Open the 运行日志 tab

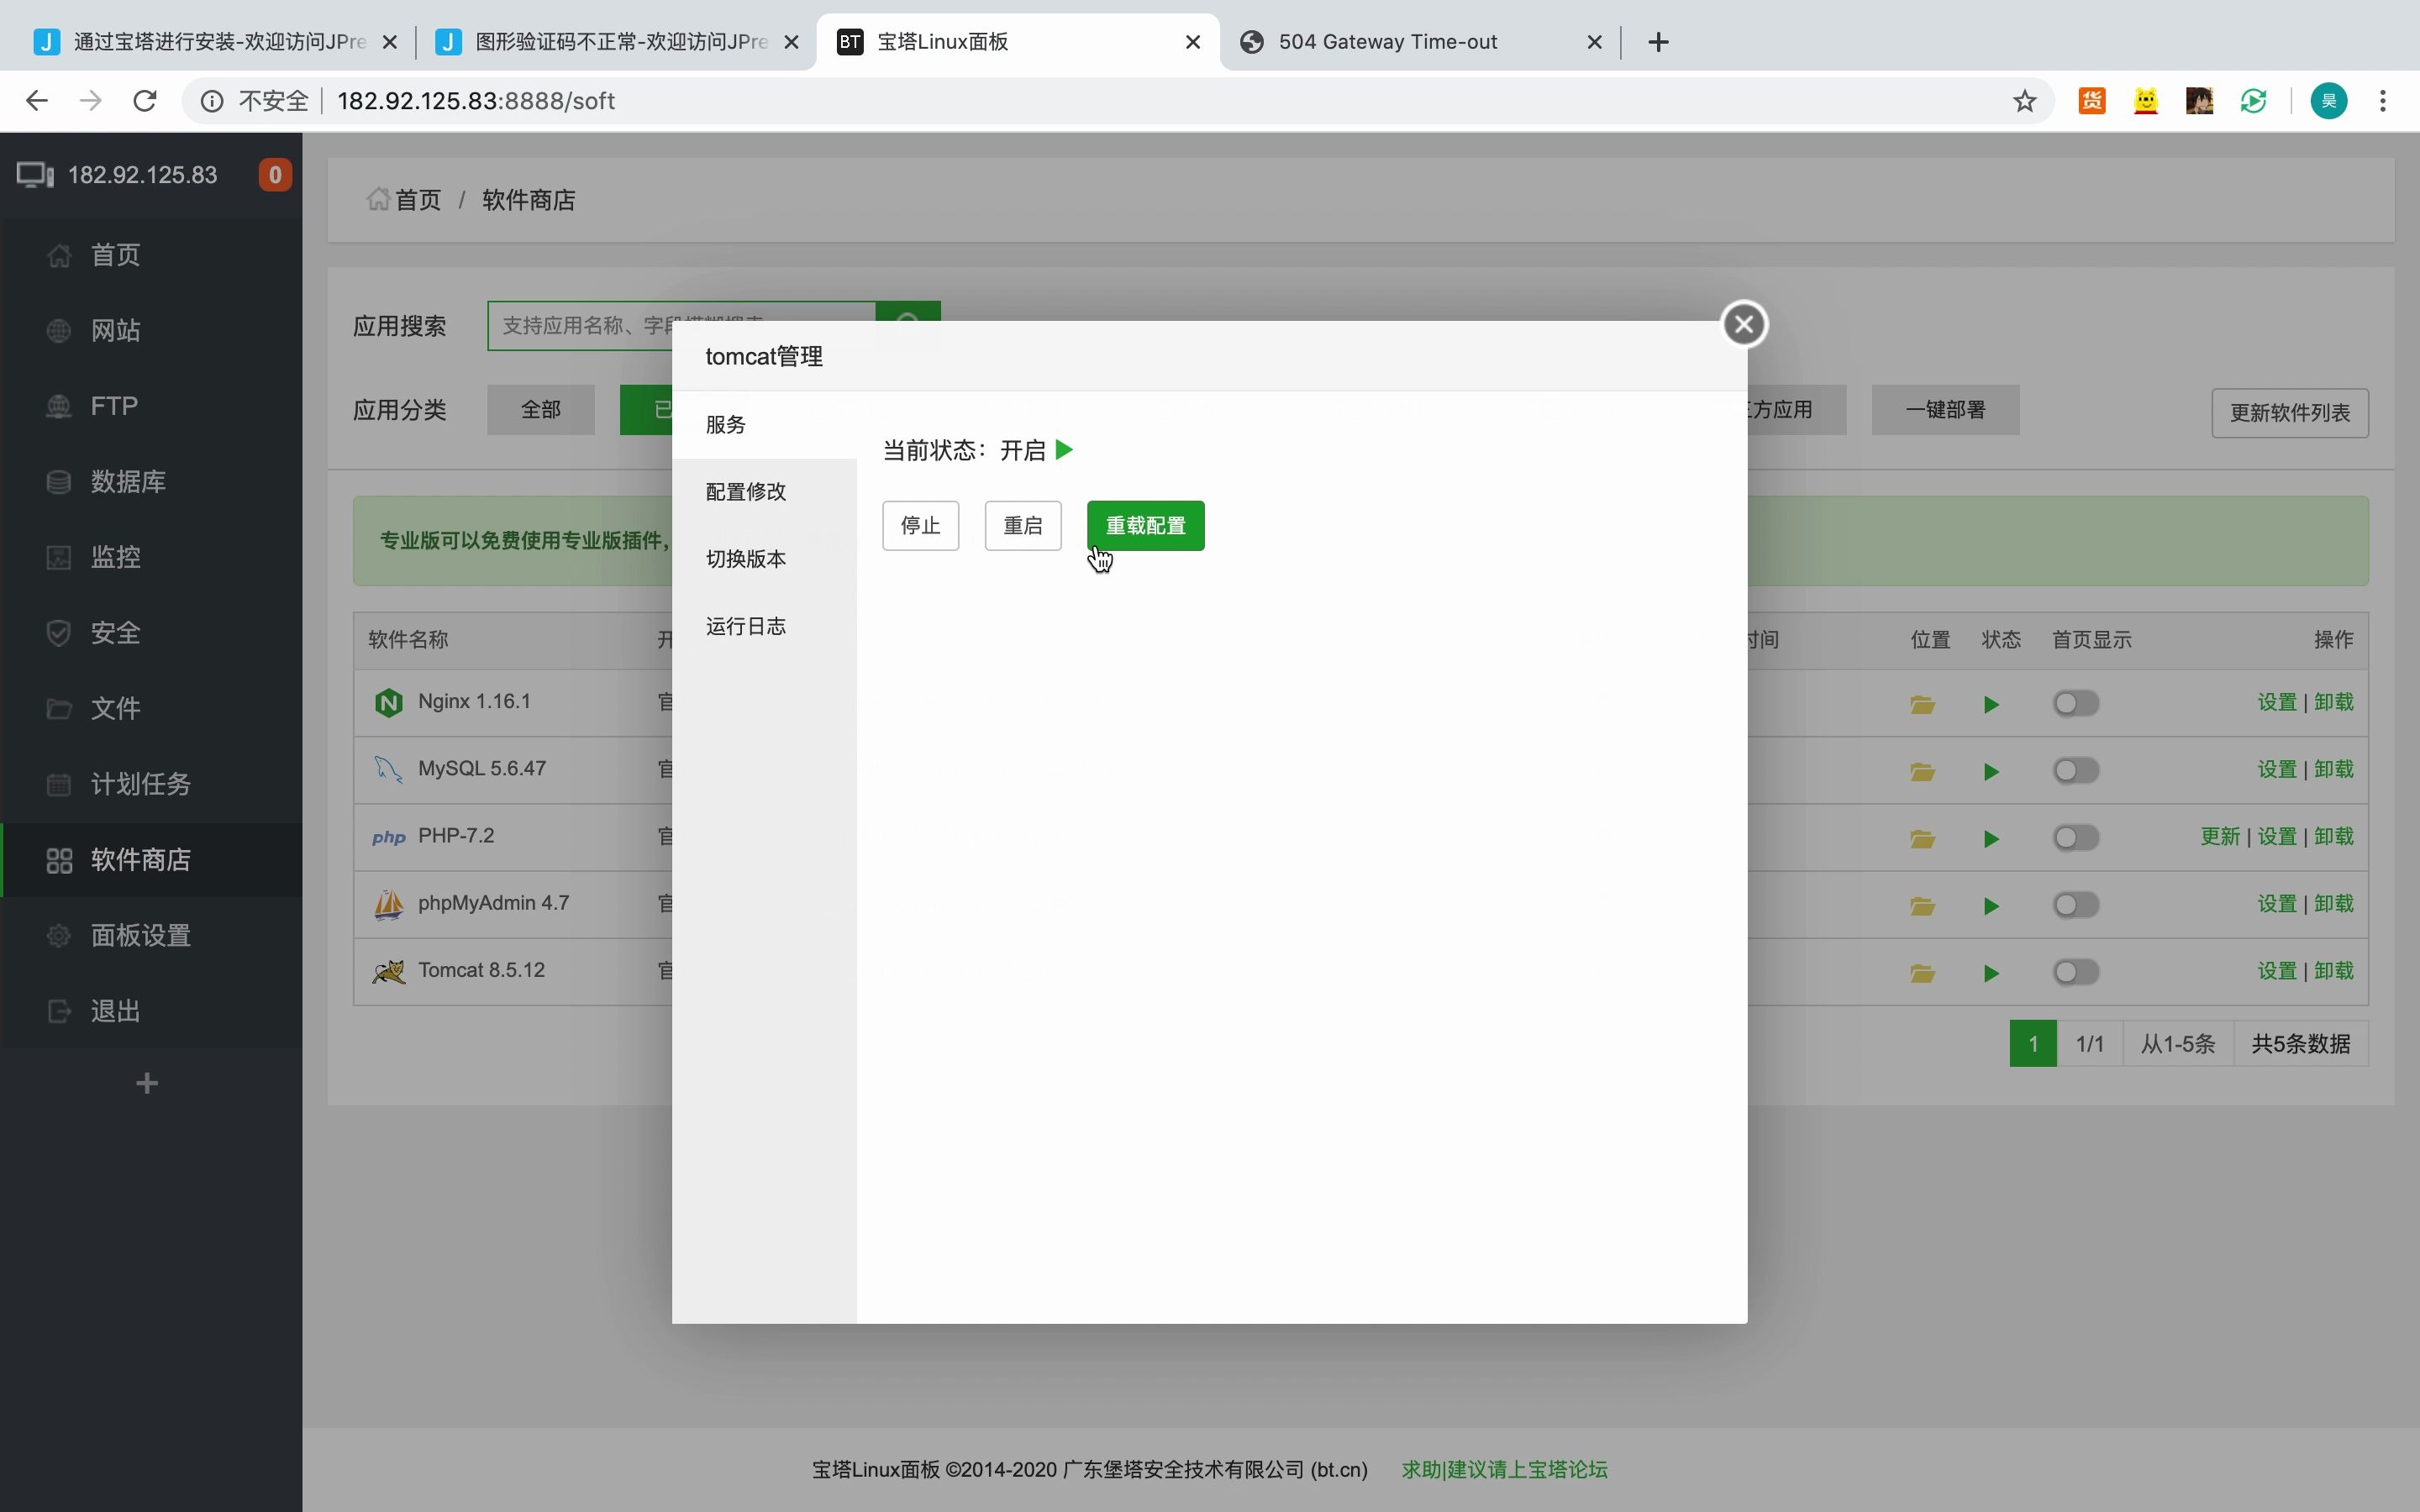click(764, 626)
